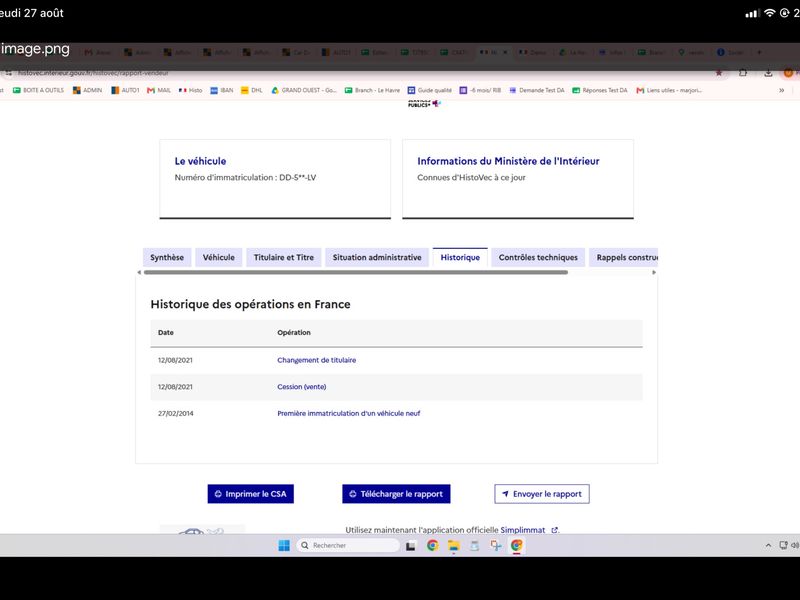
Task: Click the Cession (vente) operation
Action: (302, 387)
